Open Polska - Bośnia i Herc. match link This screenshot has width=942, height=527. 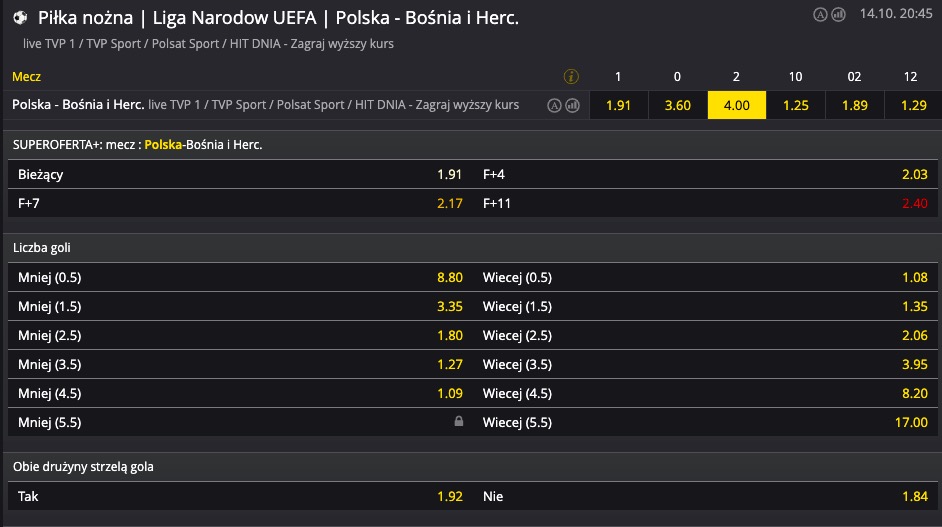[78, 105]
